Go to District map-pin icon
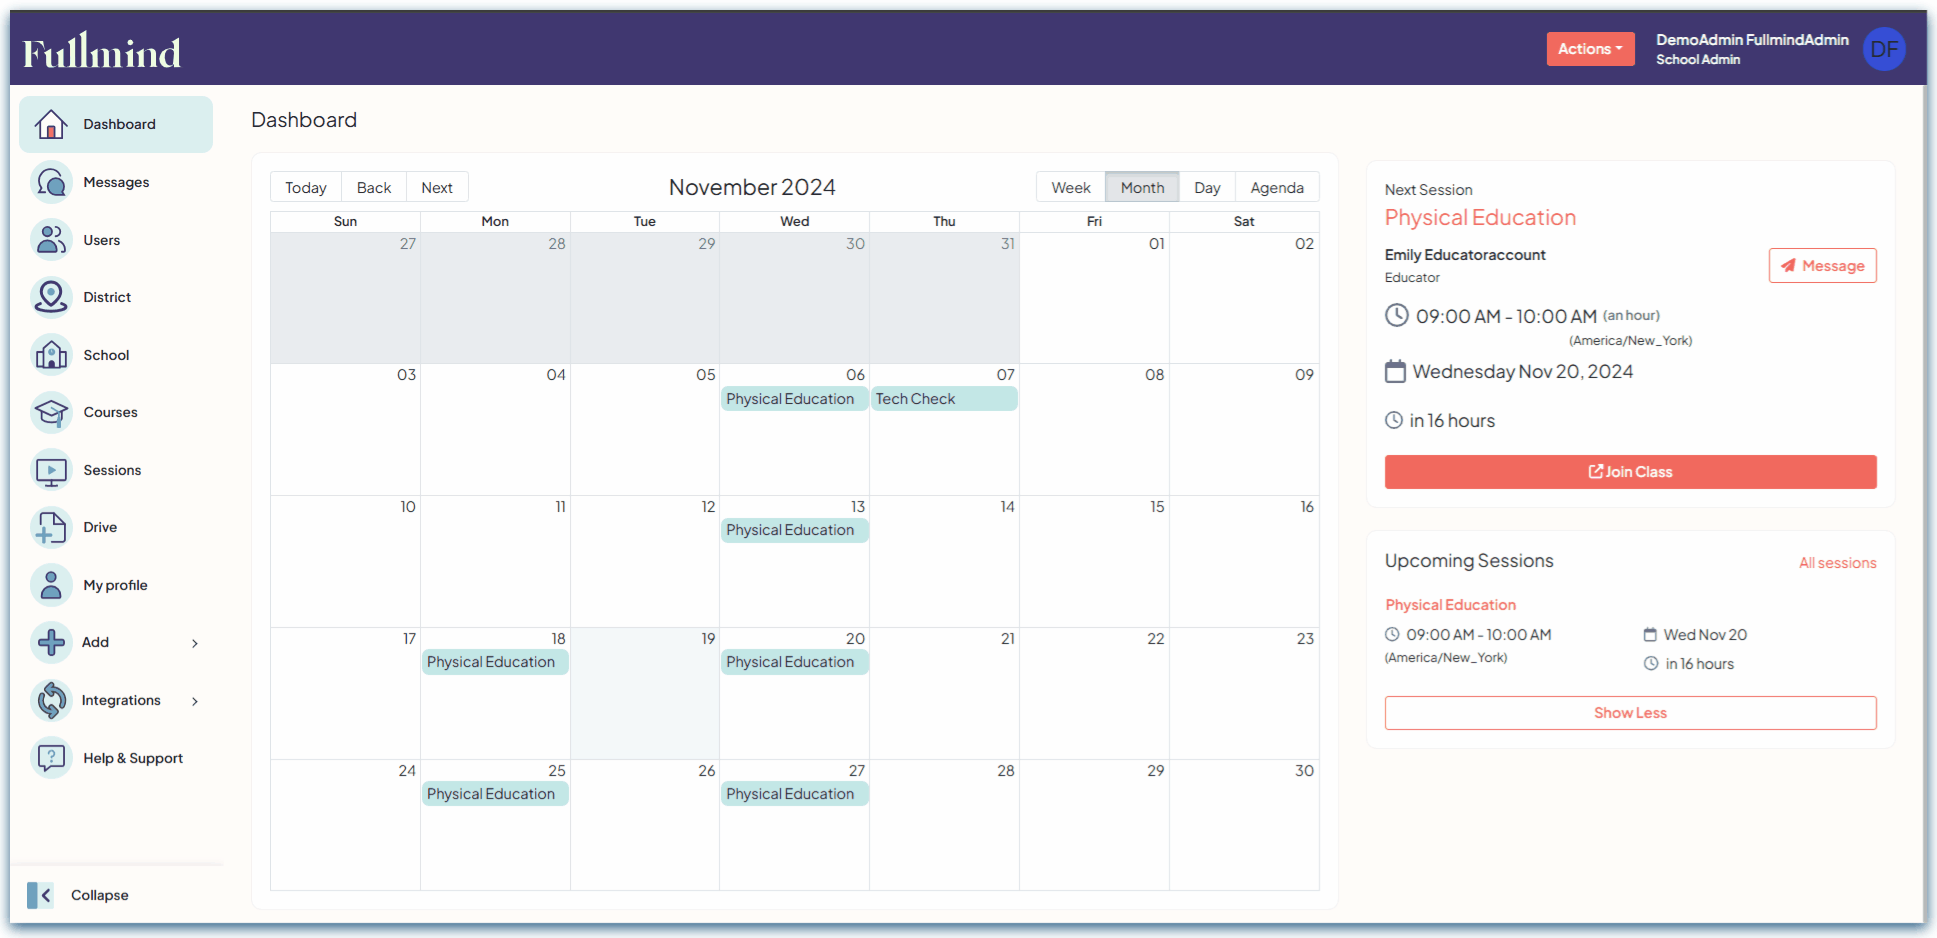This screenshot has height=938, width=1937. (x=51, y=297)
